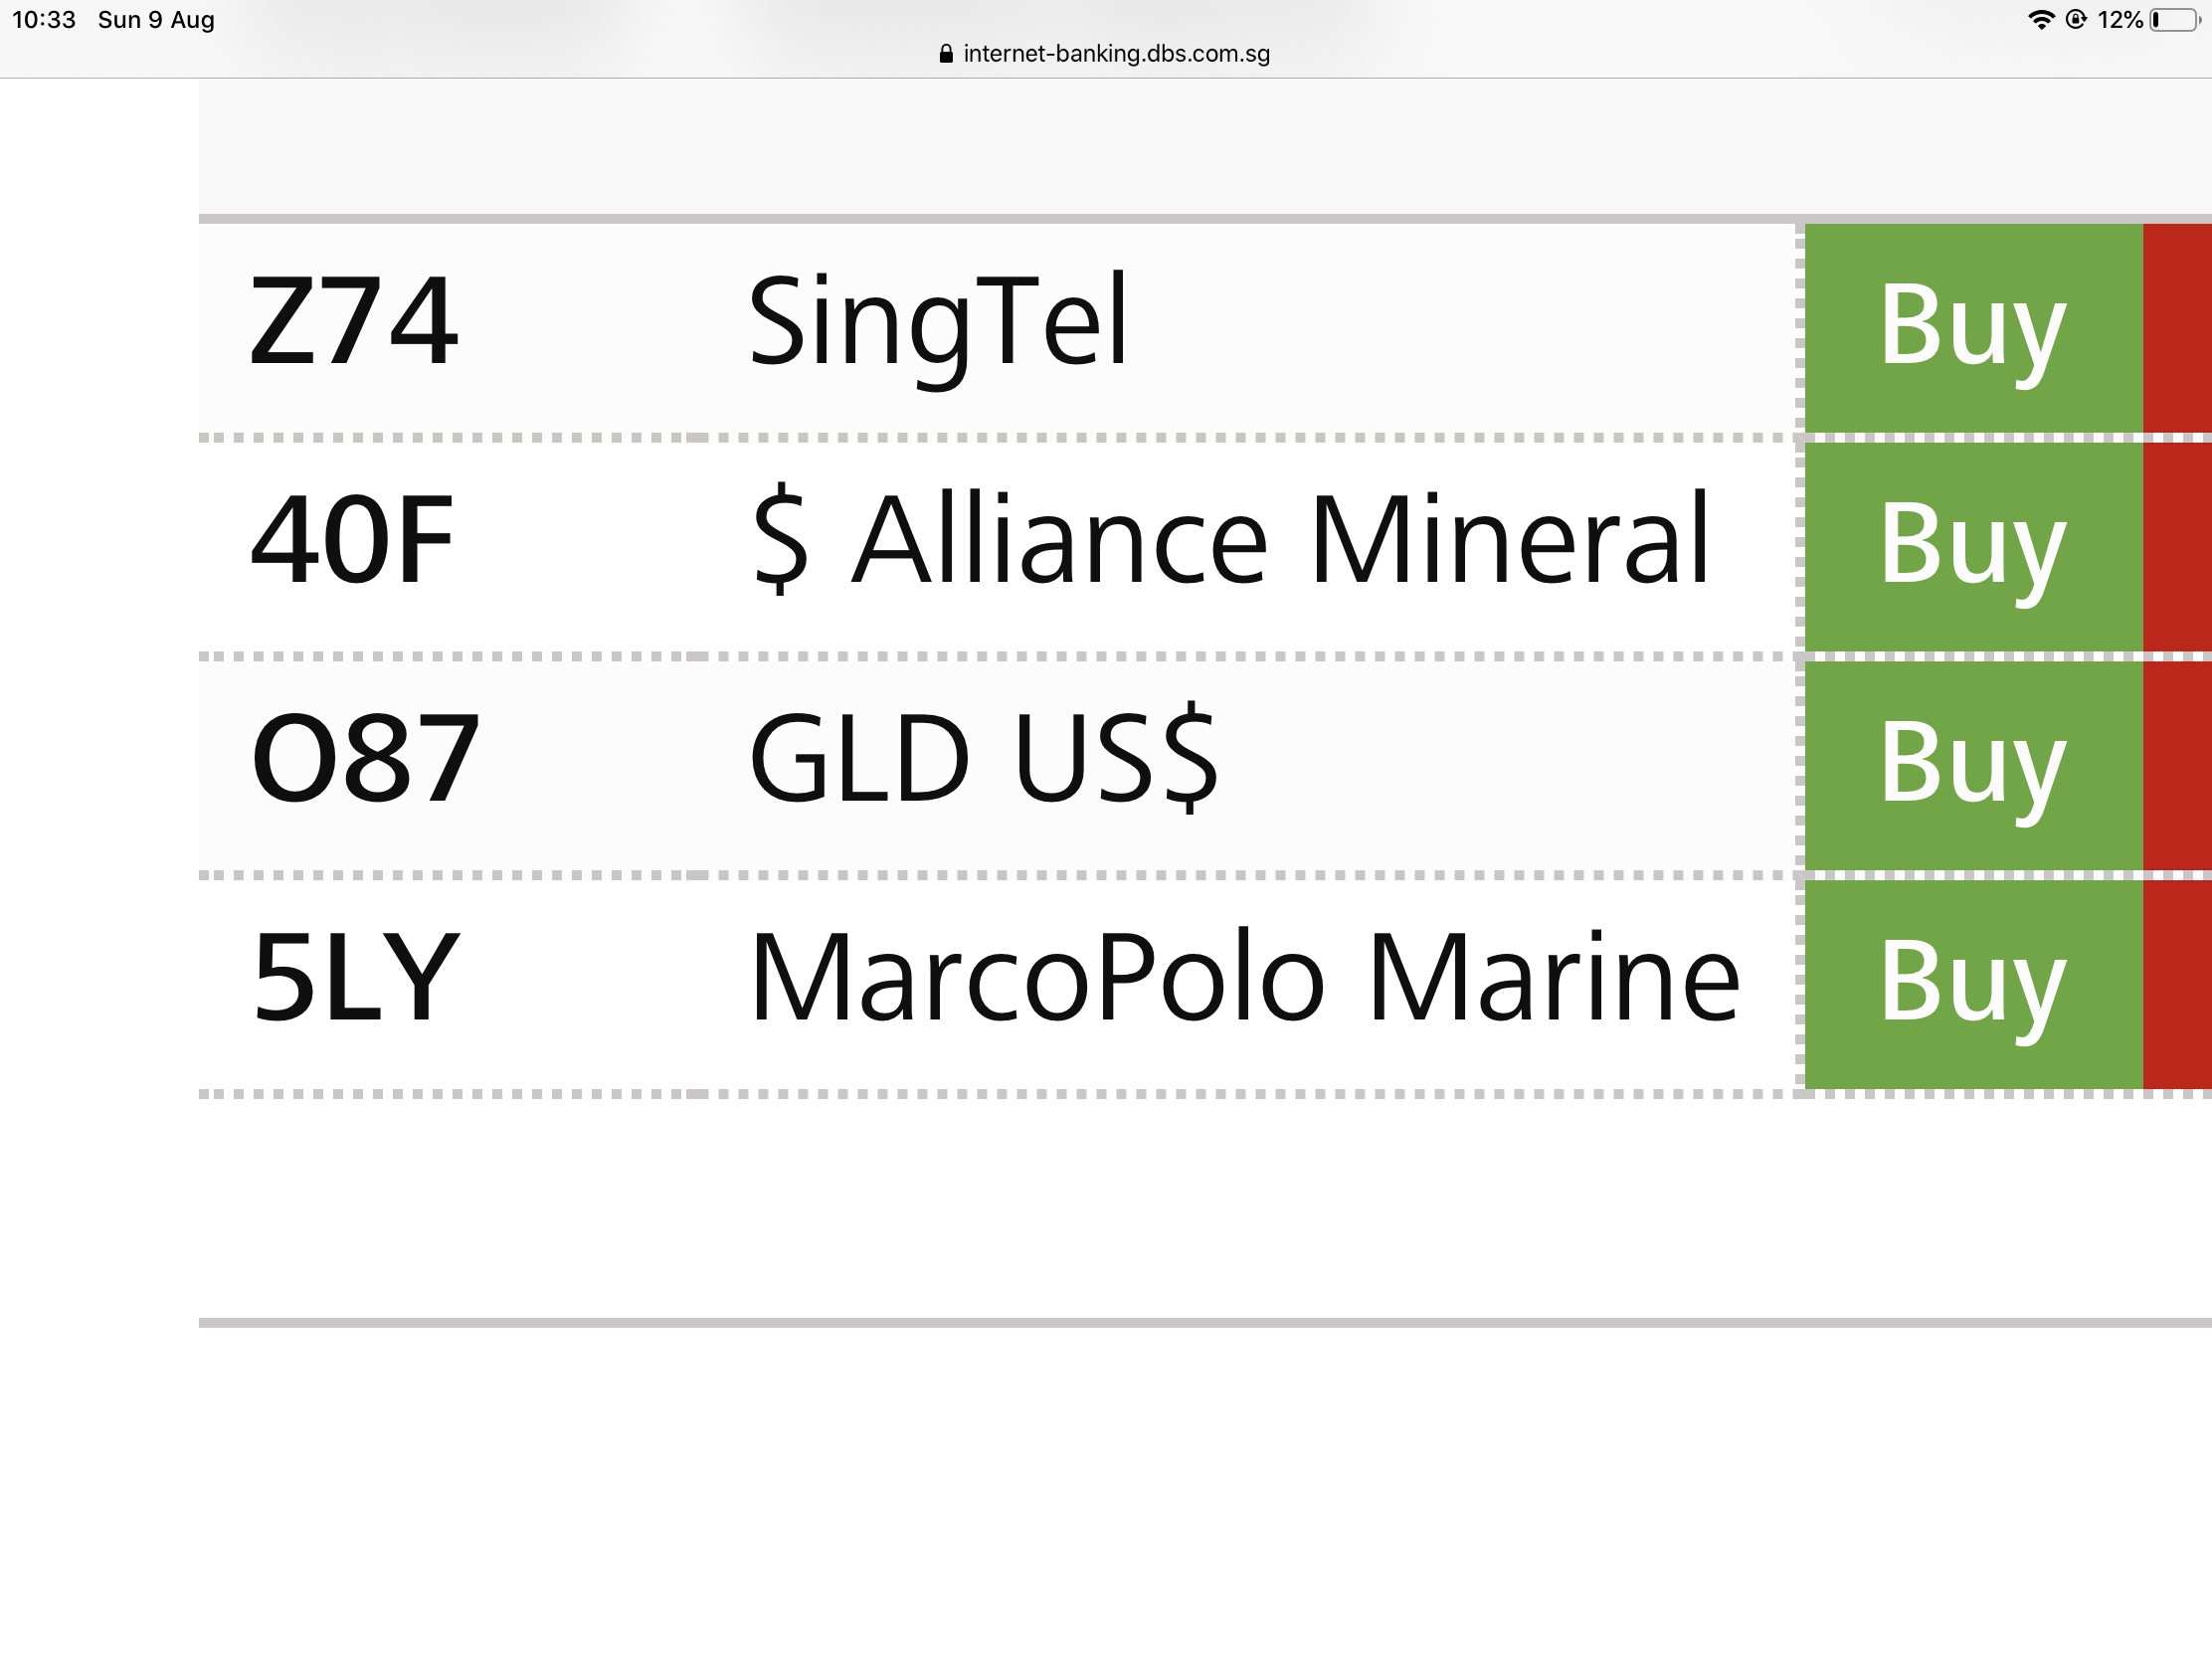
Task: Click stock code Z74
Action: tap(354, 322)
